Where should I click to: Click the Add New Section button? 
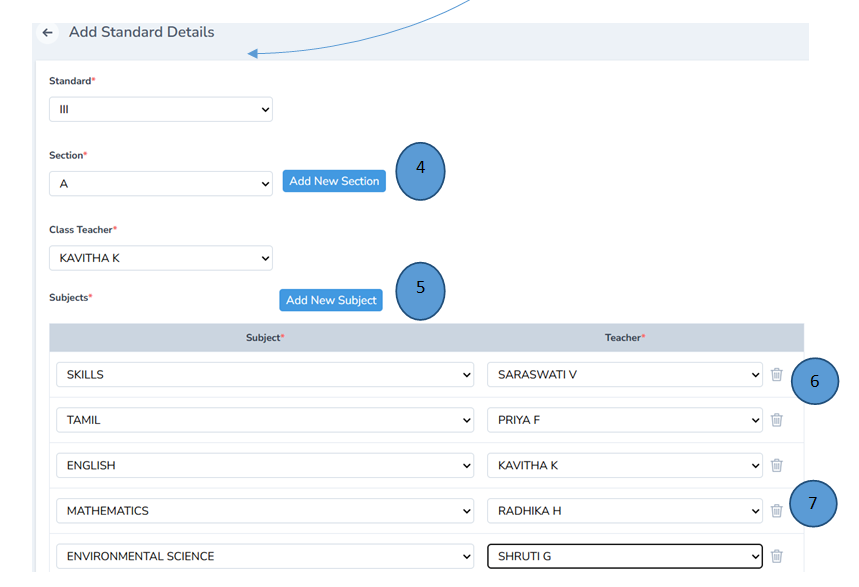point(333,181)
